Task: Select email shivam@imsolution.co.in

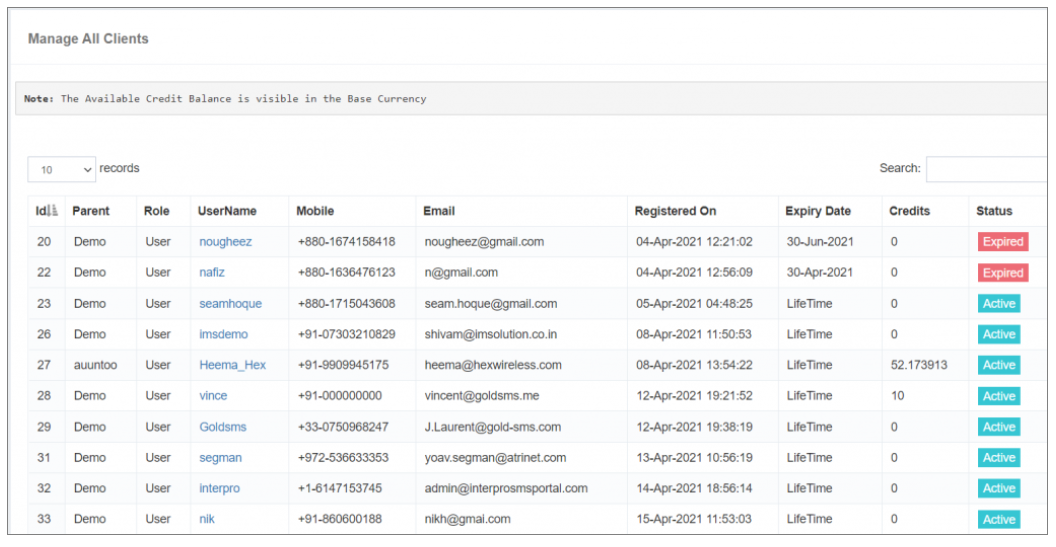Action: coord(491,334)
